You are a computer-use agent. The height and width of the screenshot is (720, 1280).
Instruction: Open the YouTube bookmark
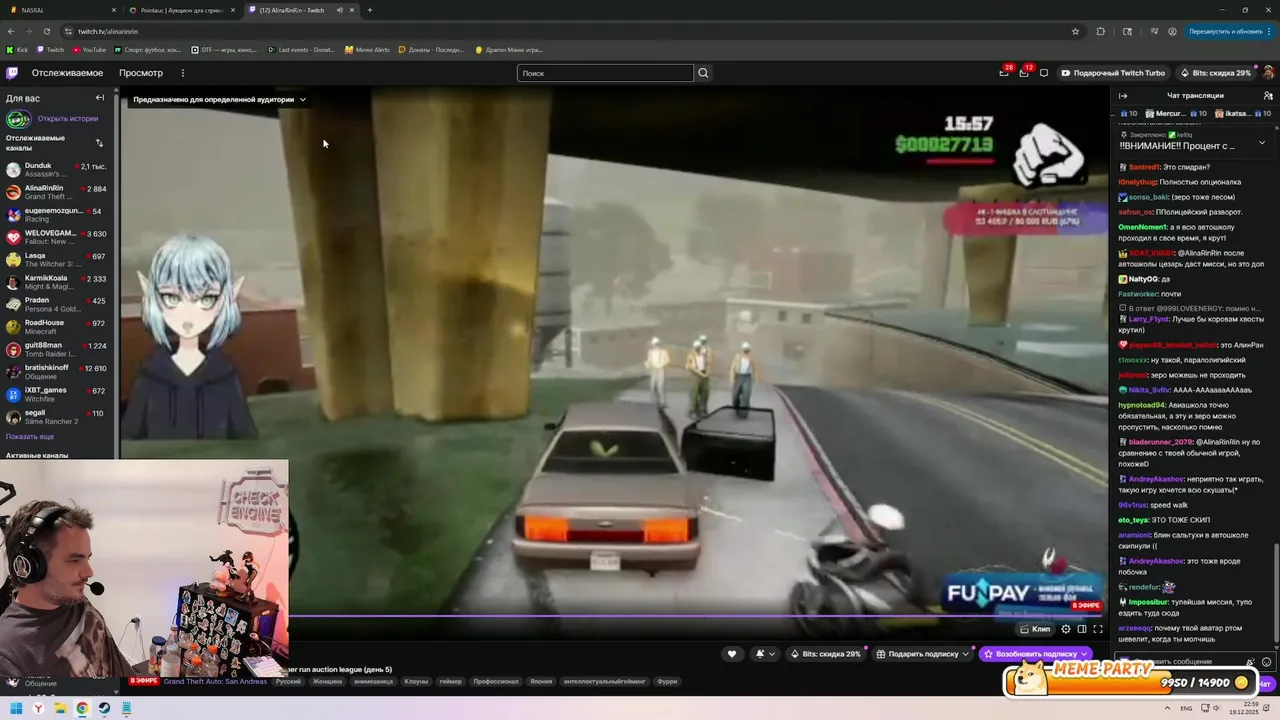(89, 50)
